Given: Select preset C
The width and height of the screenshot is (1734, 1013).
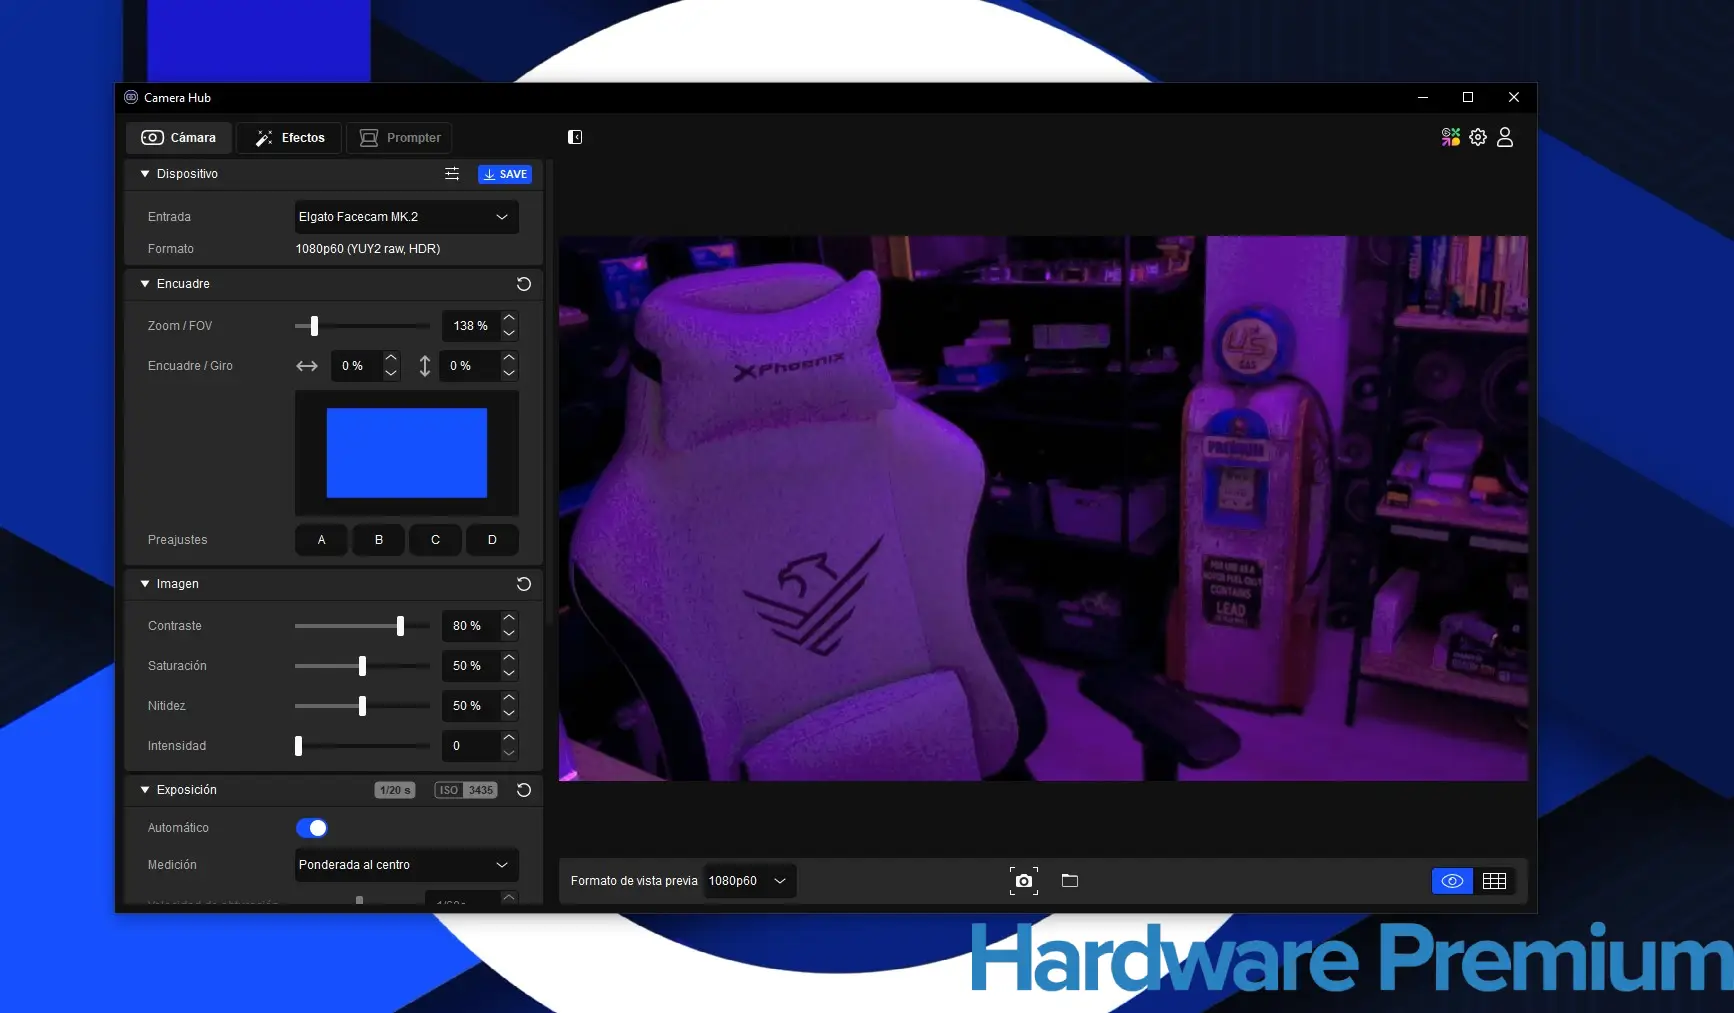Looking at the screenshot, I should 435,540.
